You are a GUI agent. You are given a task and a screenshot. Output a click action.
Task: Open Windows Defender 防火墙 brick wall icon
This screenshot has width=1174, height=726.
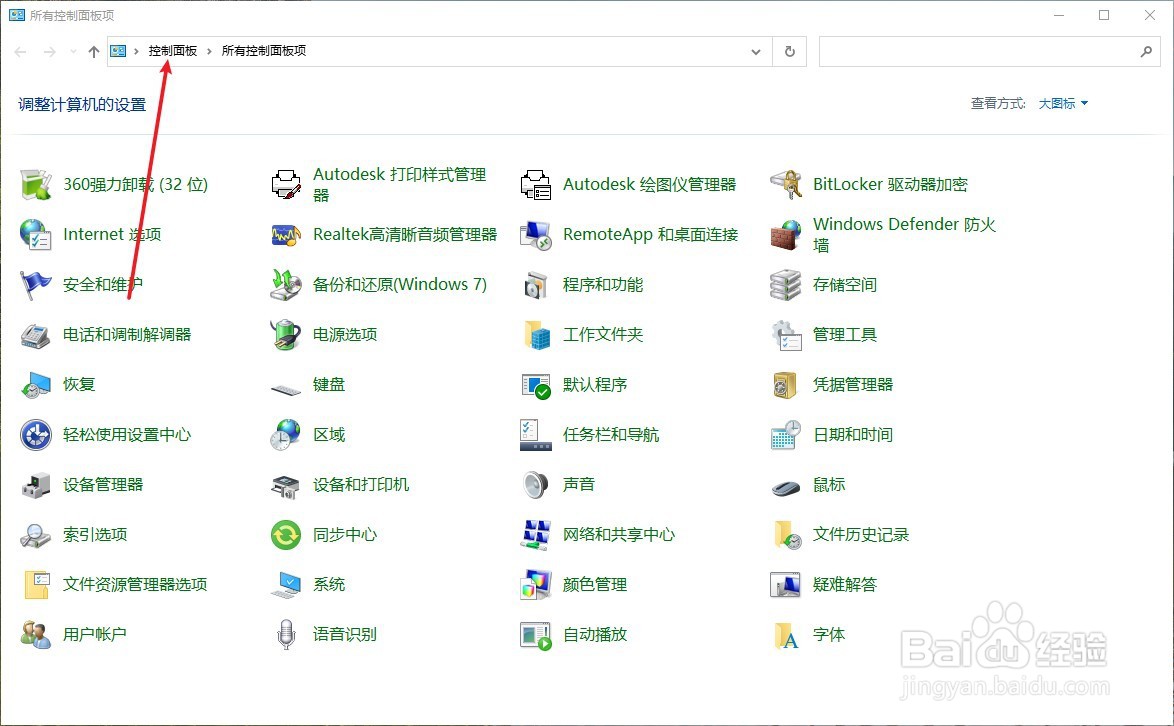click(x=785, y=234)
